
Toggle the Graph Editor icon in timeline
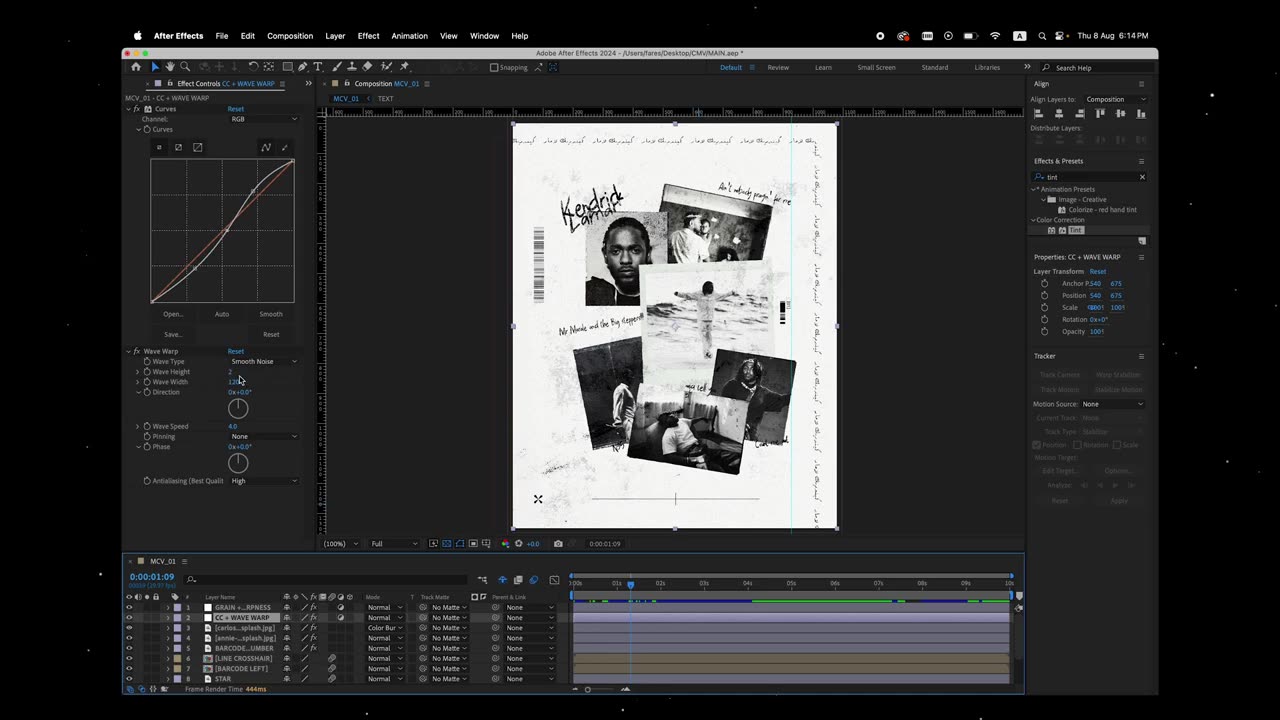[554, 580]
